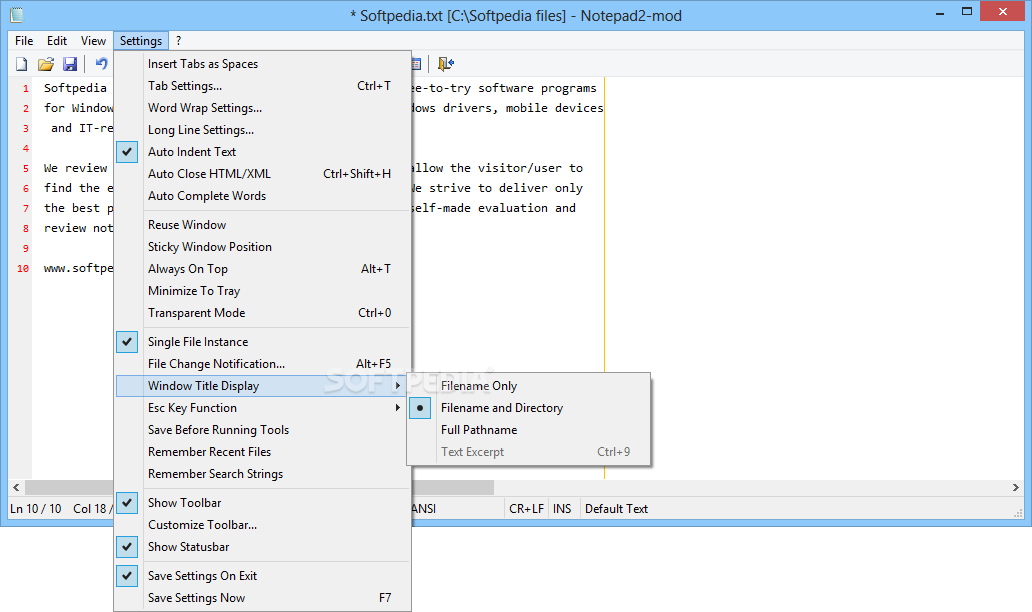The width and height of the screenshot is (1032, 612).
Task: Click the CR+LF status bar field
Action: pos(527,509)
